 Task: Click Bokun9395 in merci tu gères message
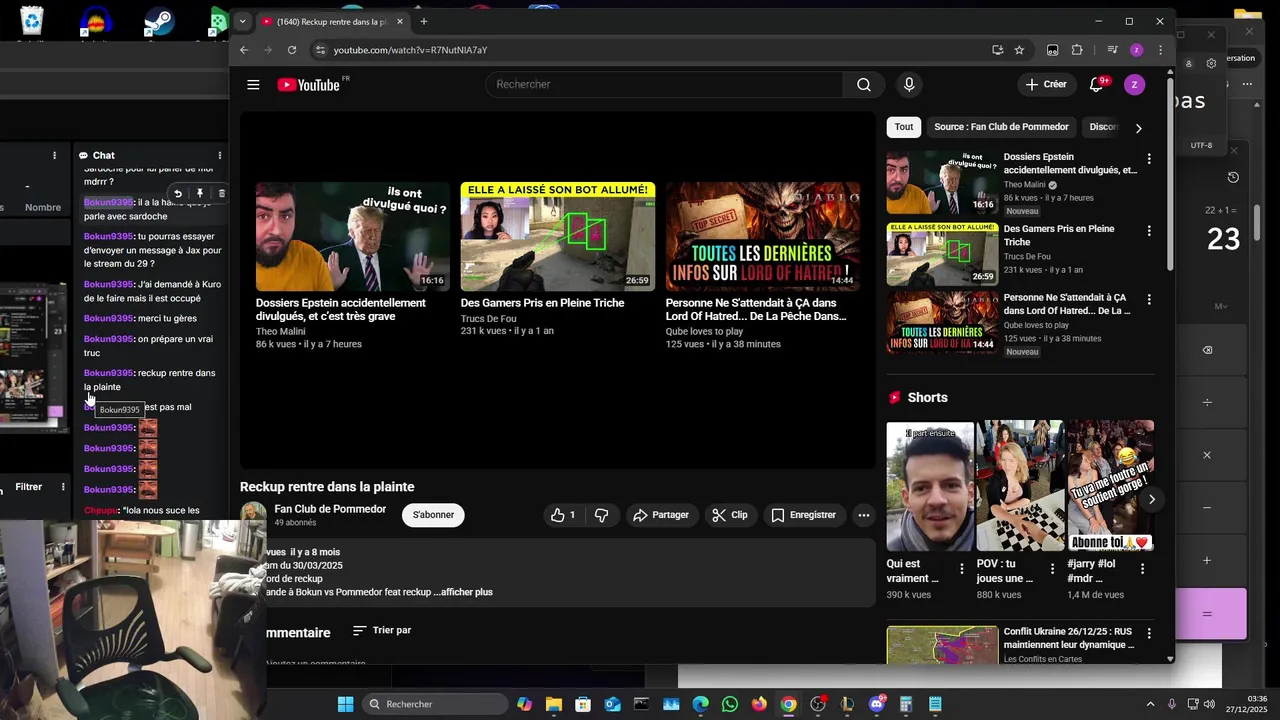(108, 319)
